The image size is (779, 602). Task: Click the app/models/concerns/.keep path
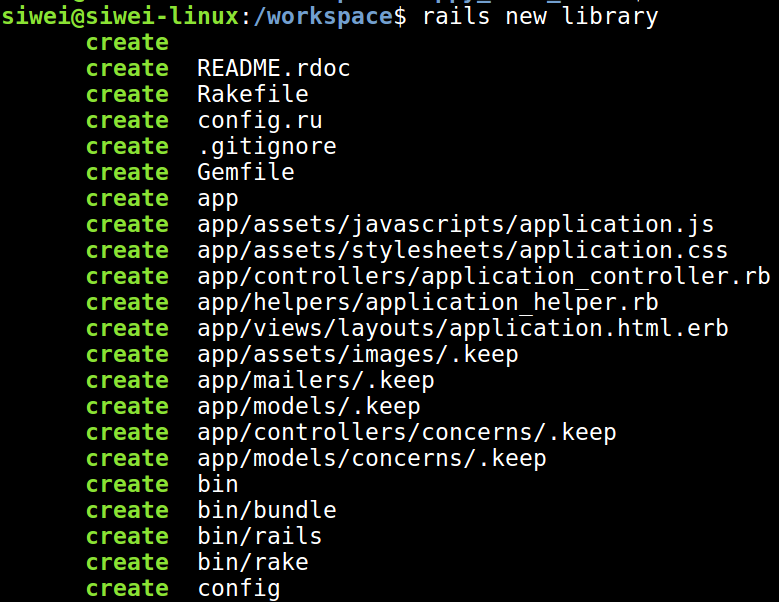pyautogui.click(x=372, y=459)
